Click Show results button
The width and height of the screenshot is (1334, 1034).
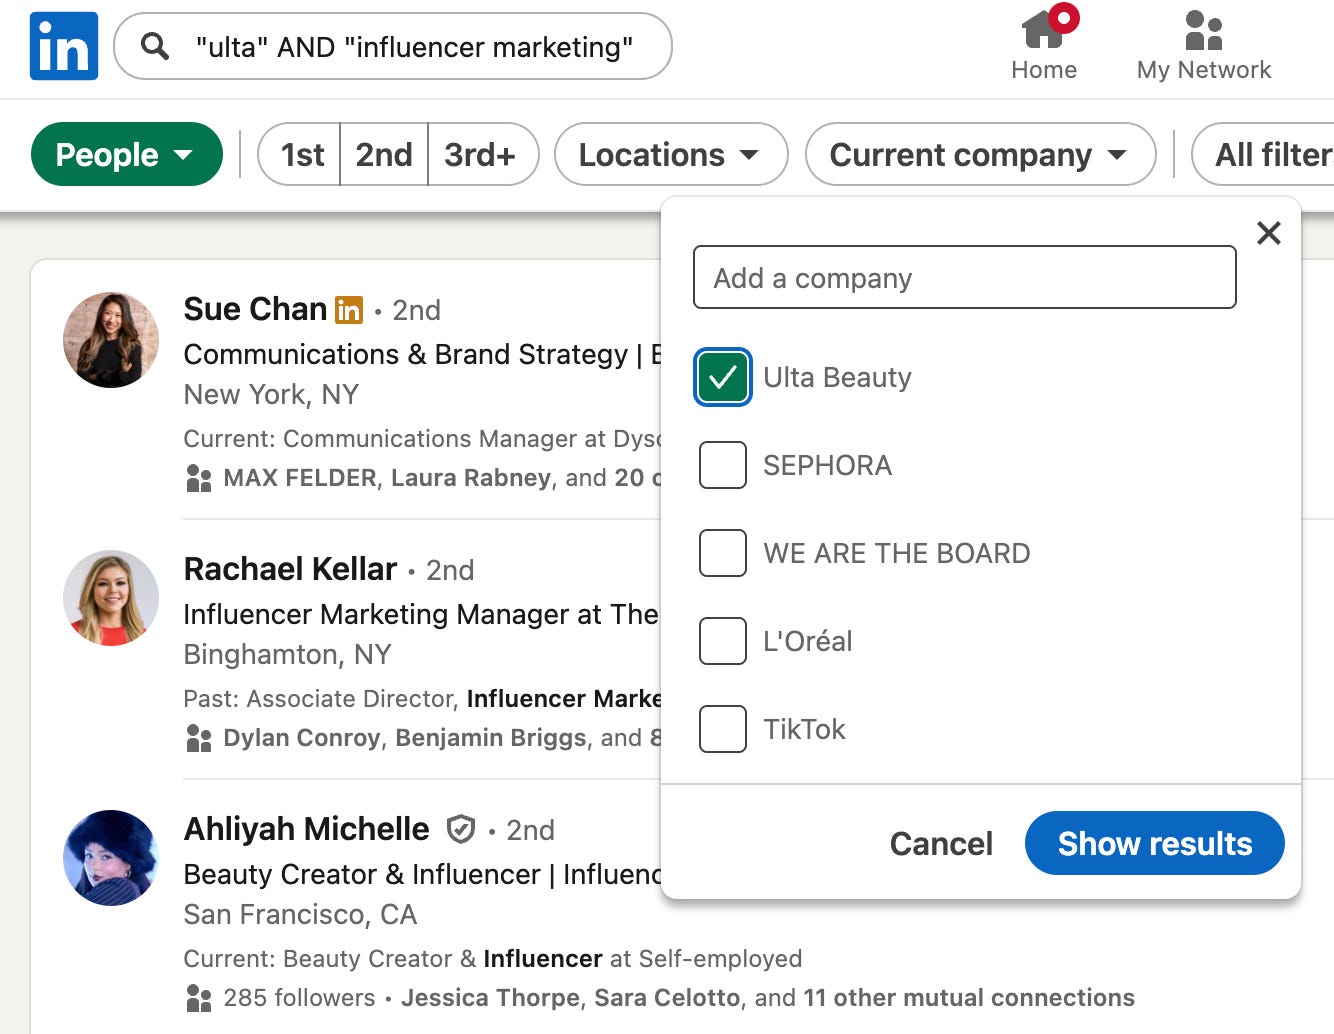(1154, 843)
